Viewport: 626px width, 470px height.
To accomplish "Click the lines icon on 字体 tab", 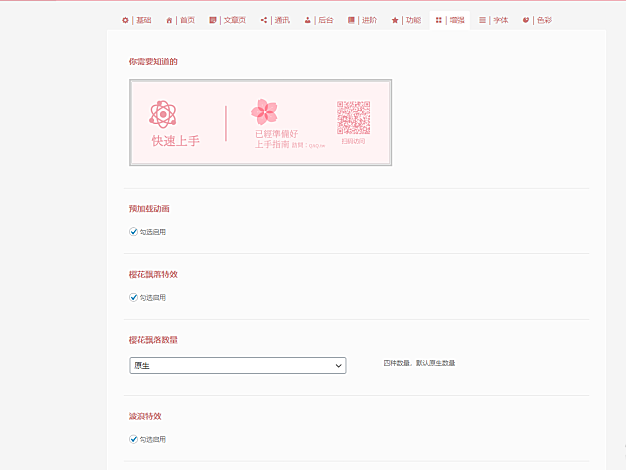I will (x=483, y=20).
